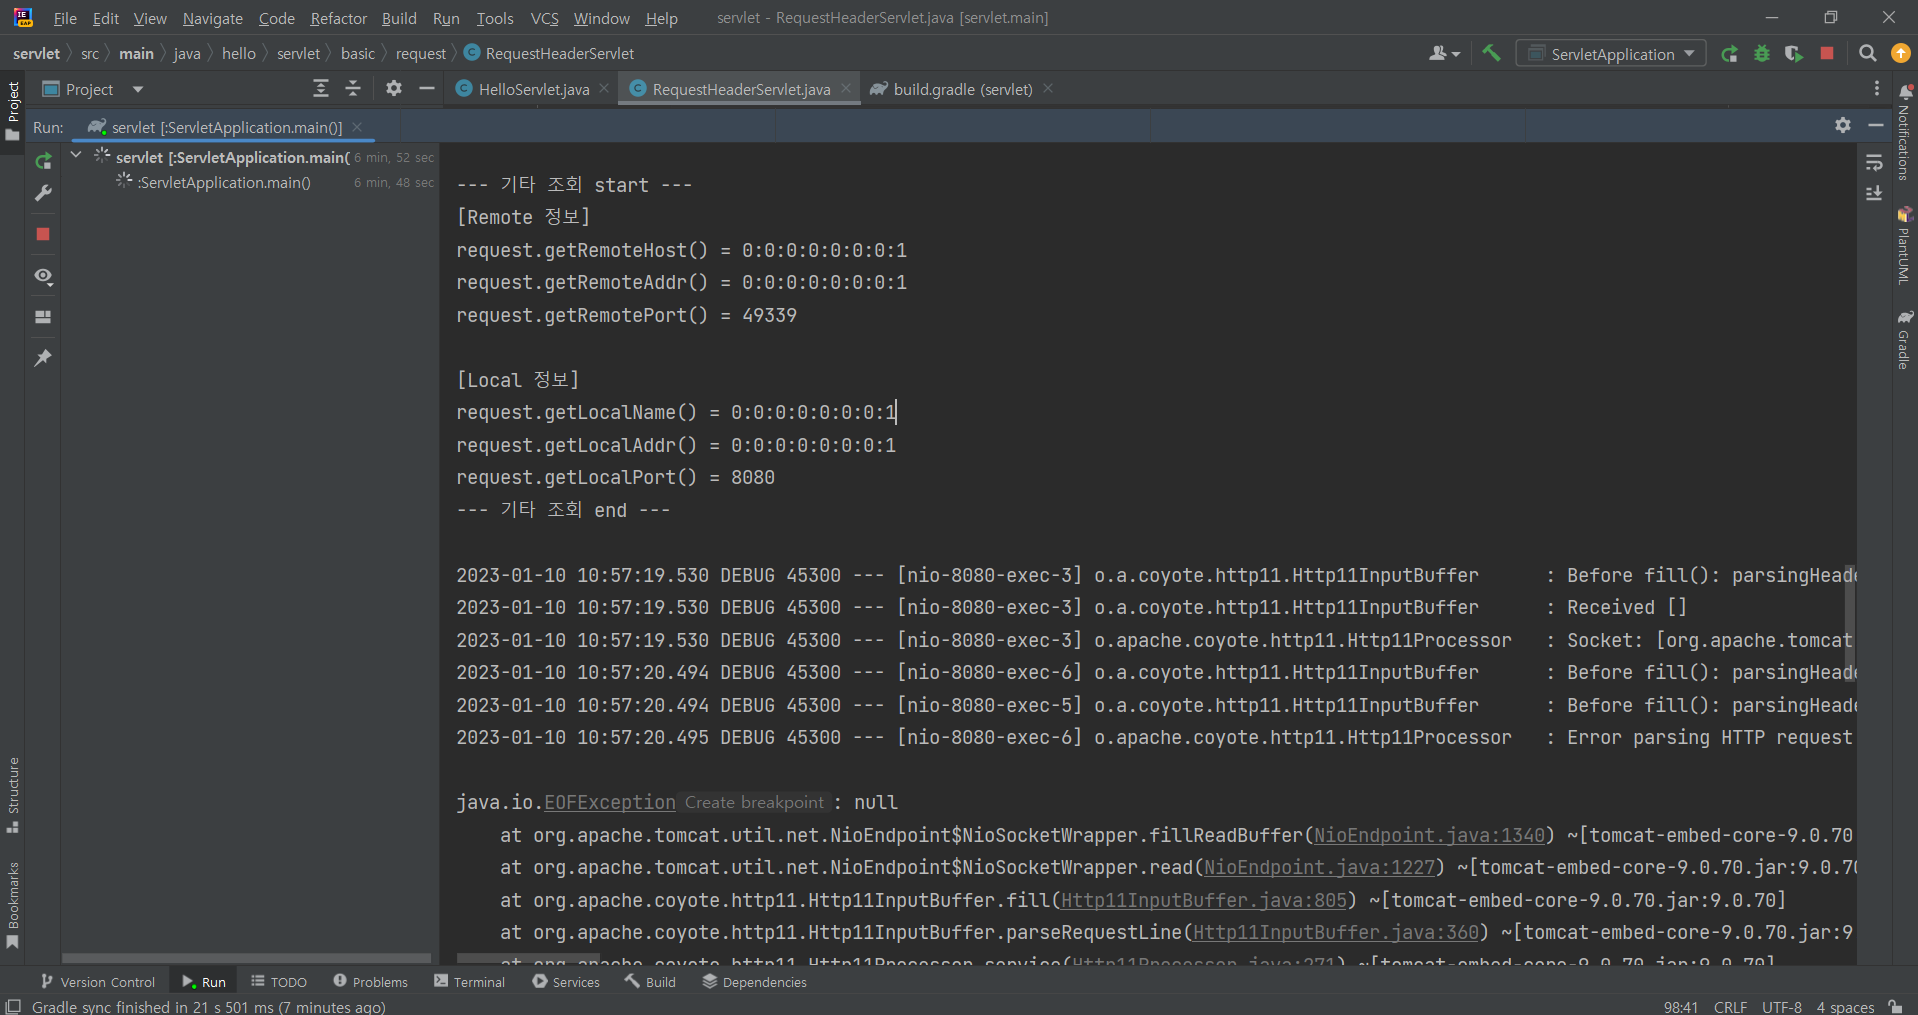1918x1015 pixels.
Task: Close the build.gradle tab
Action: tap(1048, 89)
